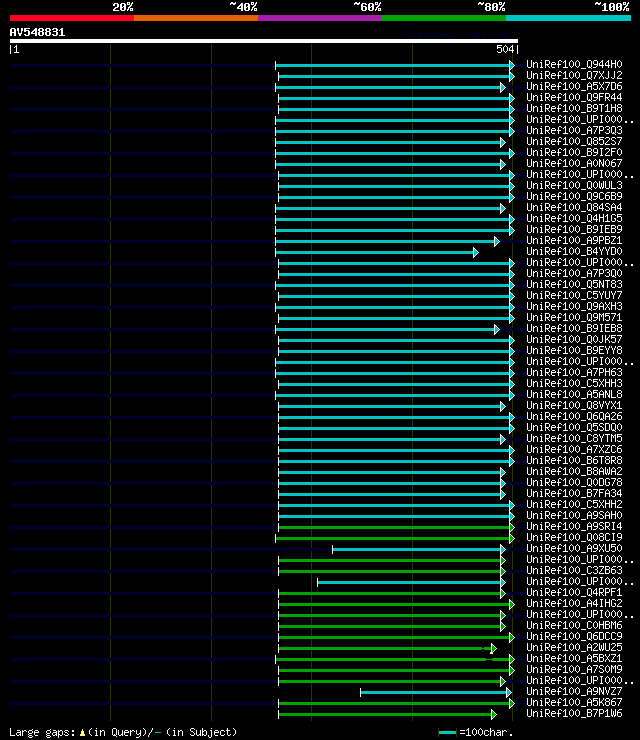Select the UniRef100_A5K867 label

pyautogui.click(x=574, y=703)
